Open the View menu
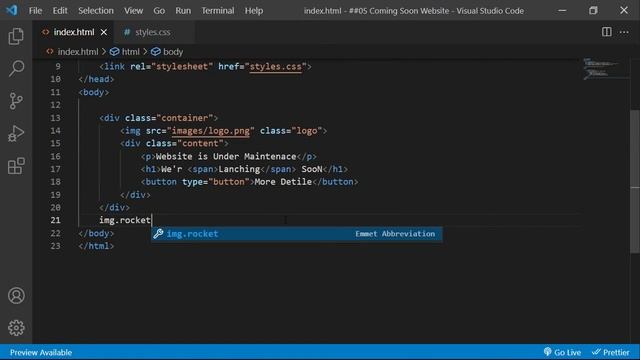Image resolution: width=640 pixels, height=360 pixels. pyautogui.click(x=133, y=11)
